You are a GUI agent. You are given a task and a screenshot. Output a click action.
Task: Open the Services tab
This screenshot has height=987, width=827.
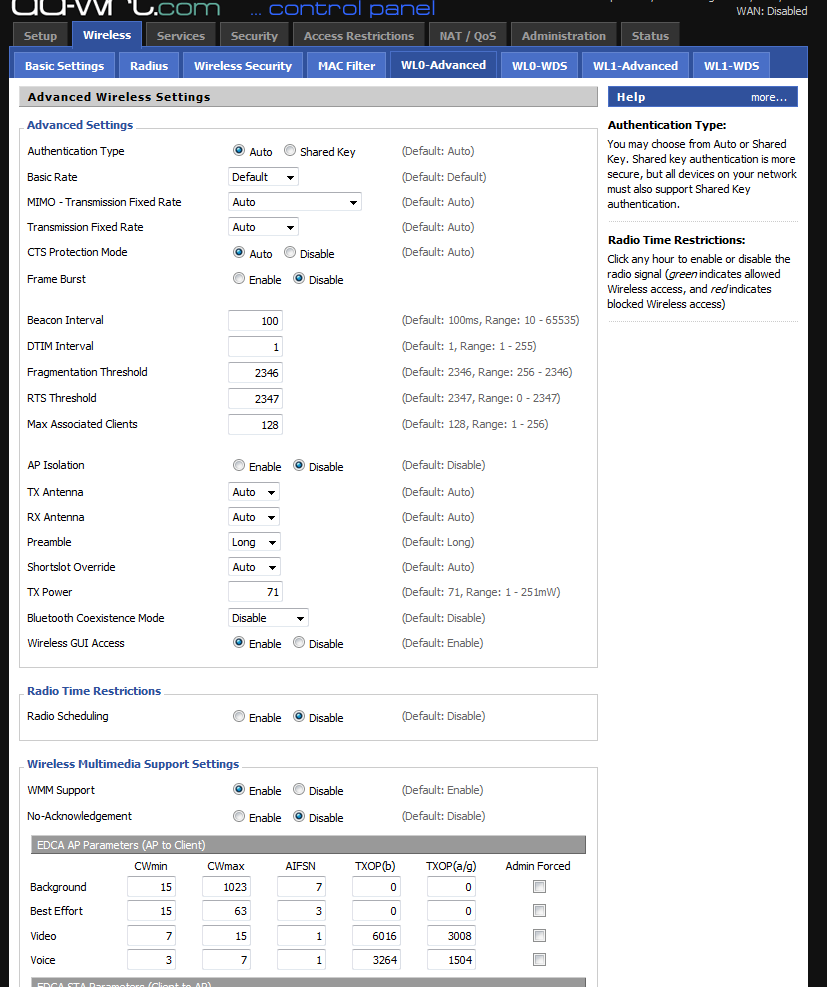coord(181,36)
